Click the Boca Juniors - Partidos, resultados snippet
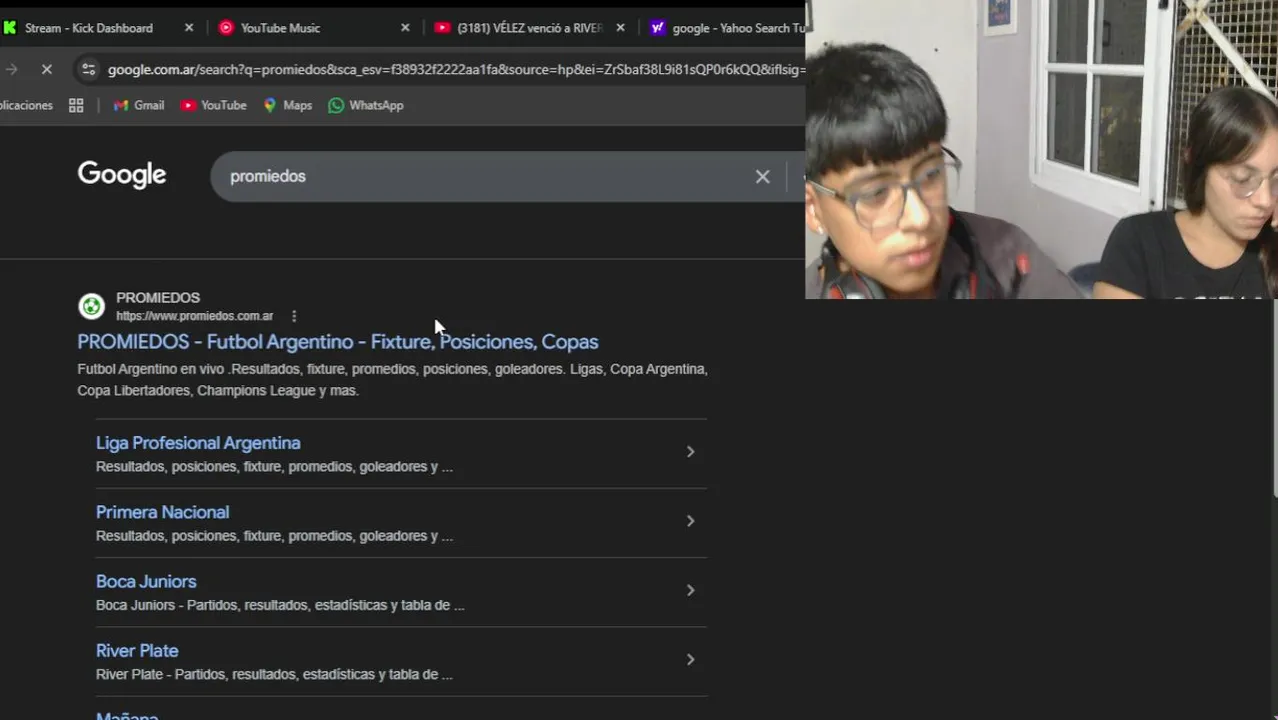The height and width of the screenshot is (720, 1278). (280, 605)
